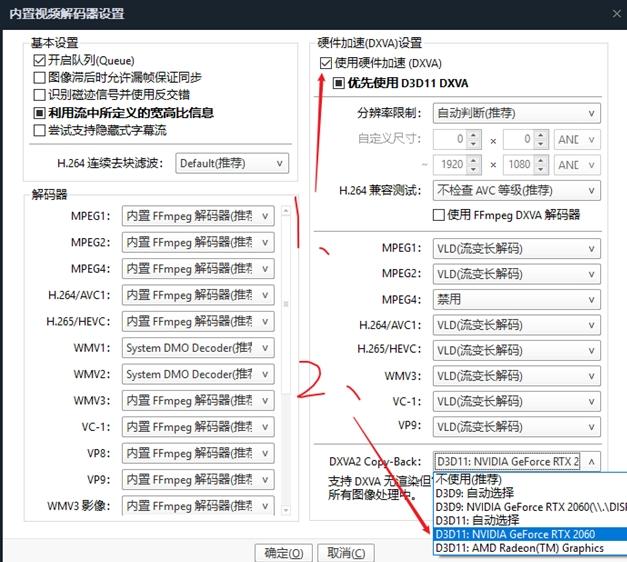Click custom size first width field showing 0
Screen dimensions: 627x562
450,140
